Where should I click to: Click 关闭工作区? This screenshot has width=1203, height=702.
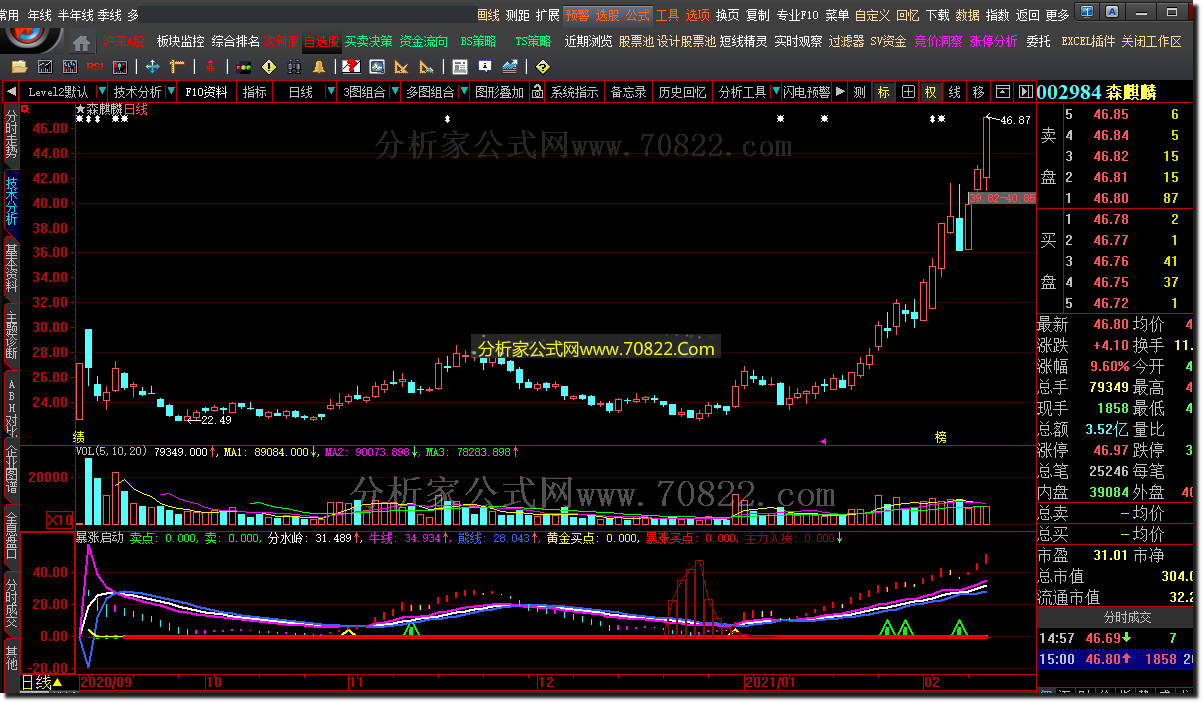point(1151,41)
